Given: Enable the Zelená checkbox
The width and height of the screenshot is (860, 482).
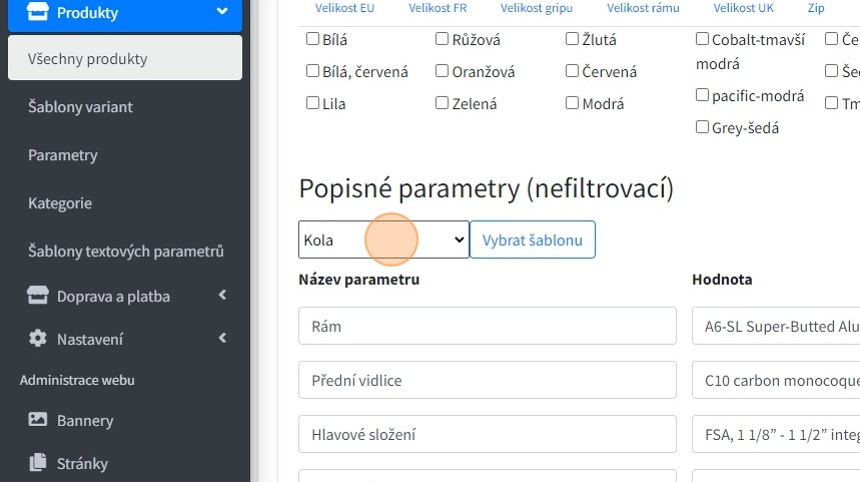Looking at the screenshot, I should [x=442, y=103].
